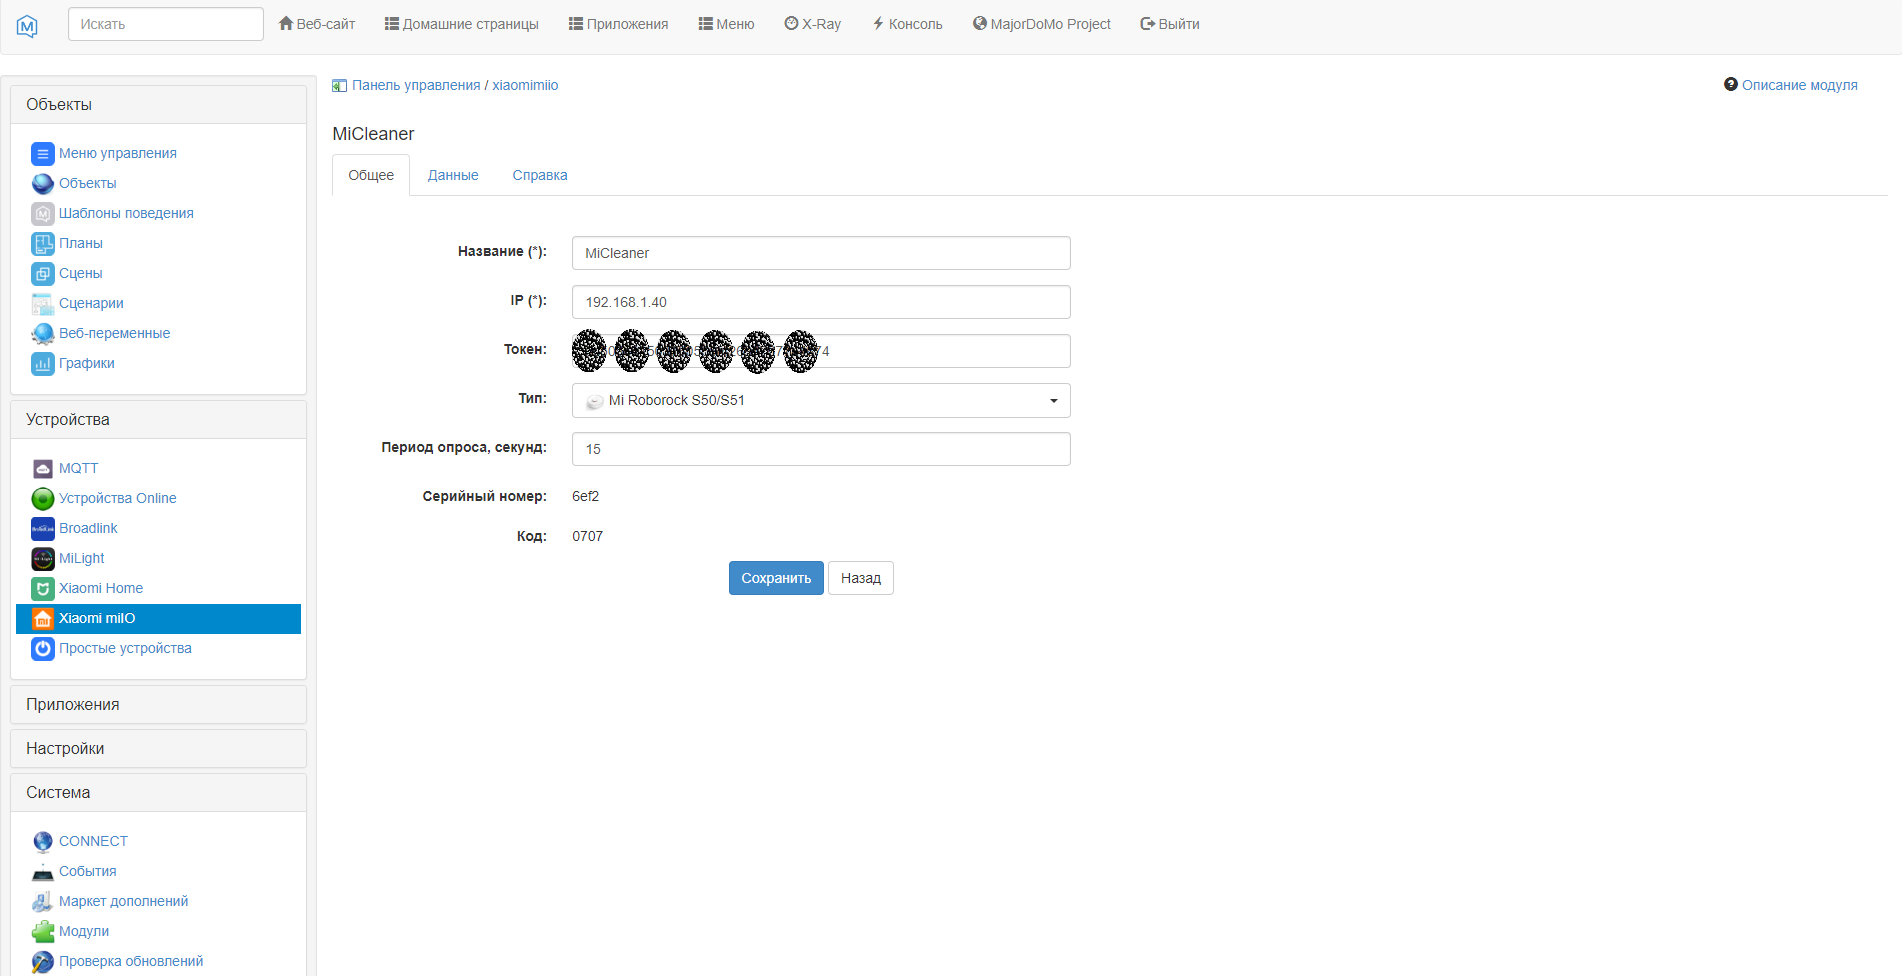Image resolution: width=1902 pixels, height=976 pixels.
Task: Click the Устройства Online green icon
Action: (42, 499)
